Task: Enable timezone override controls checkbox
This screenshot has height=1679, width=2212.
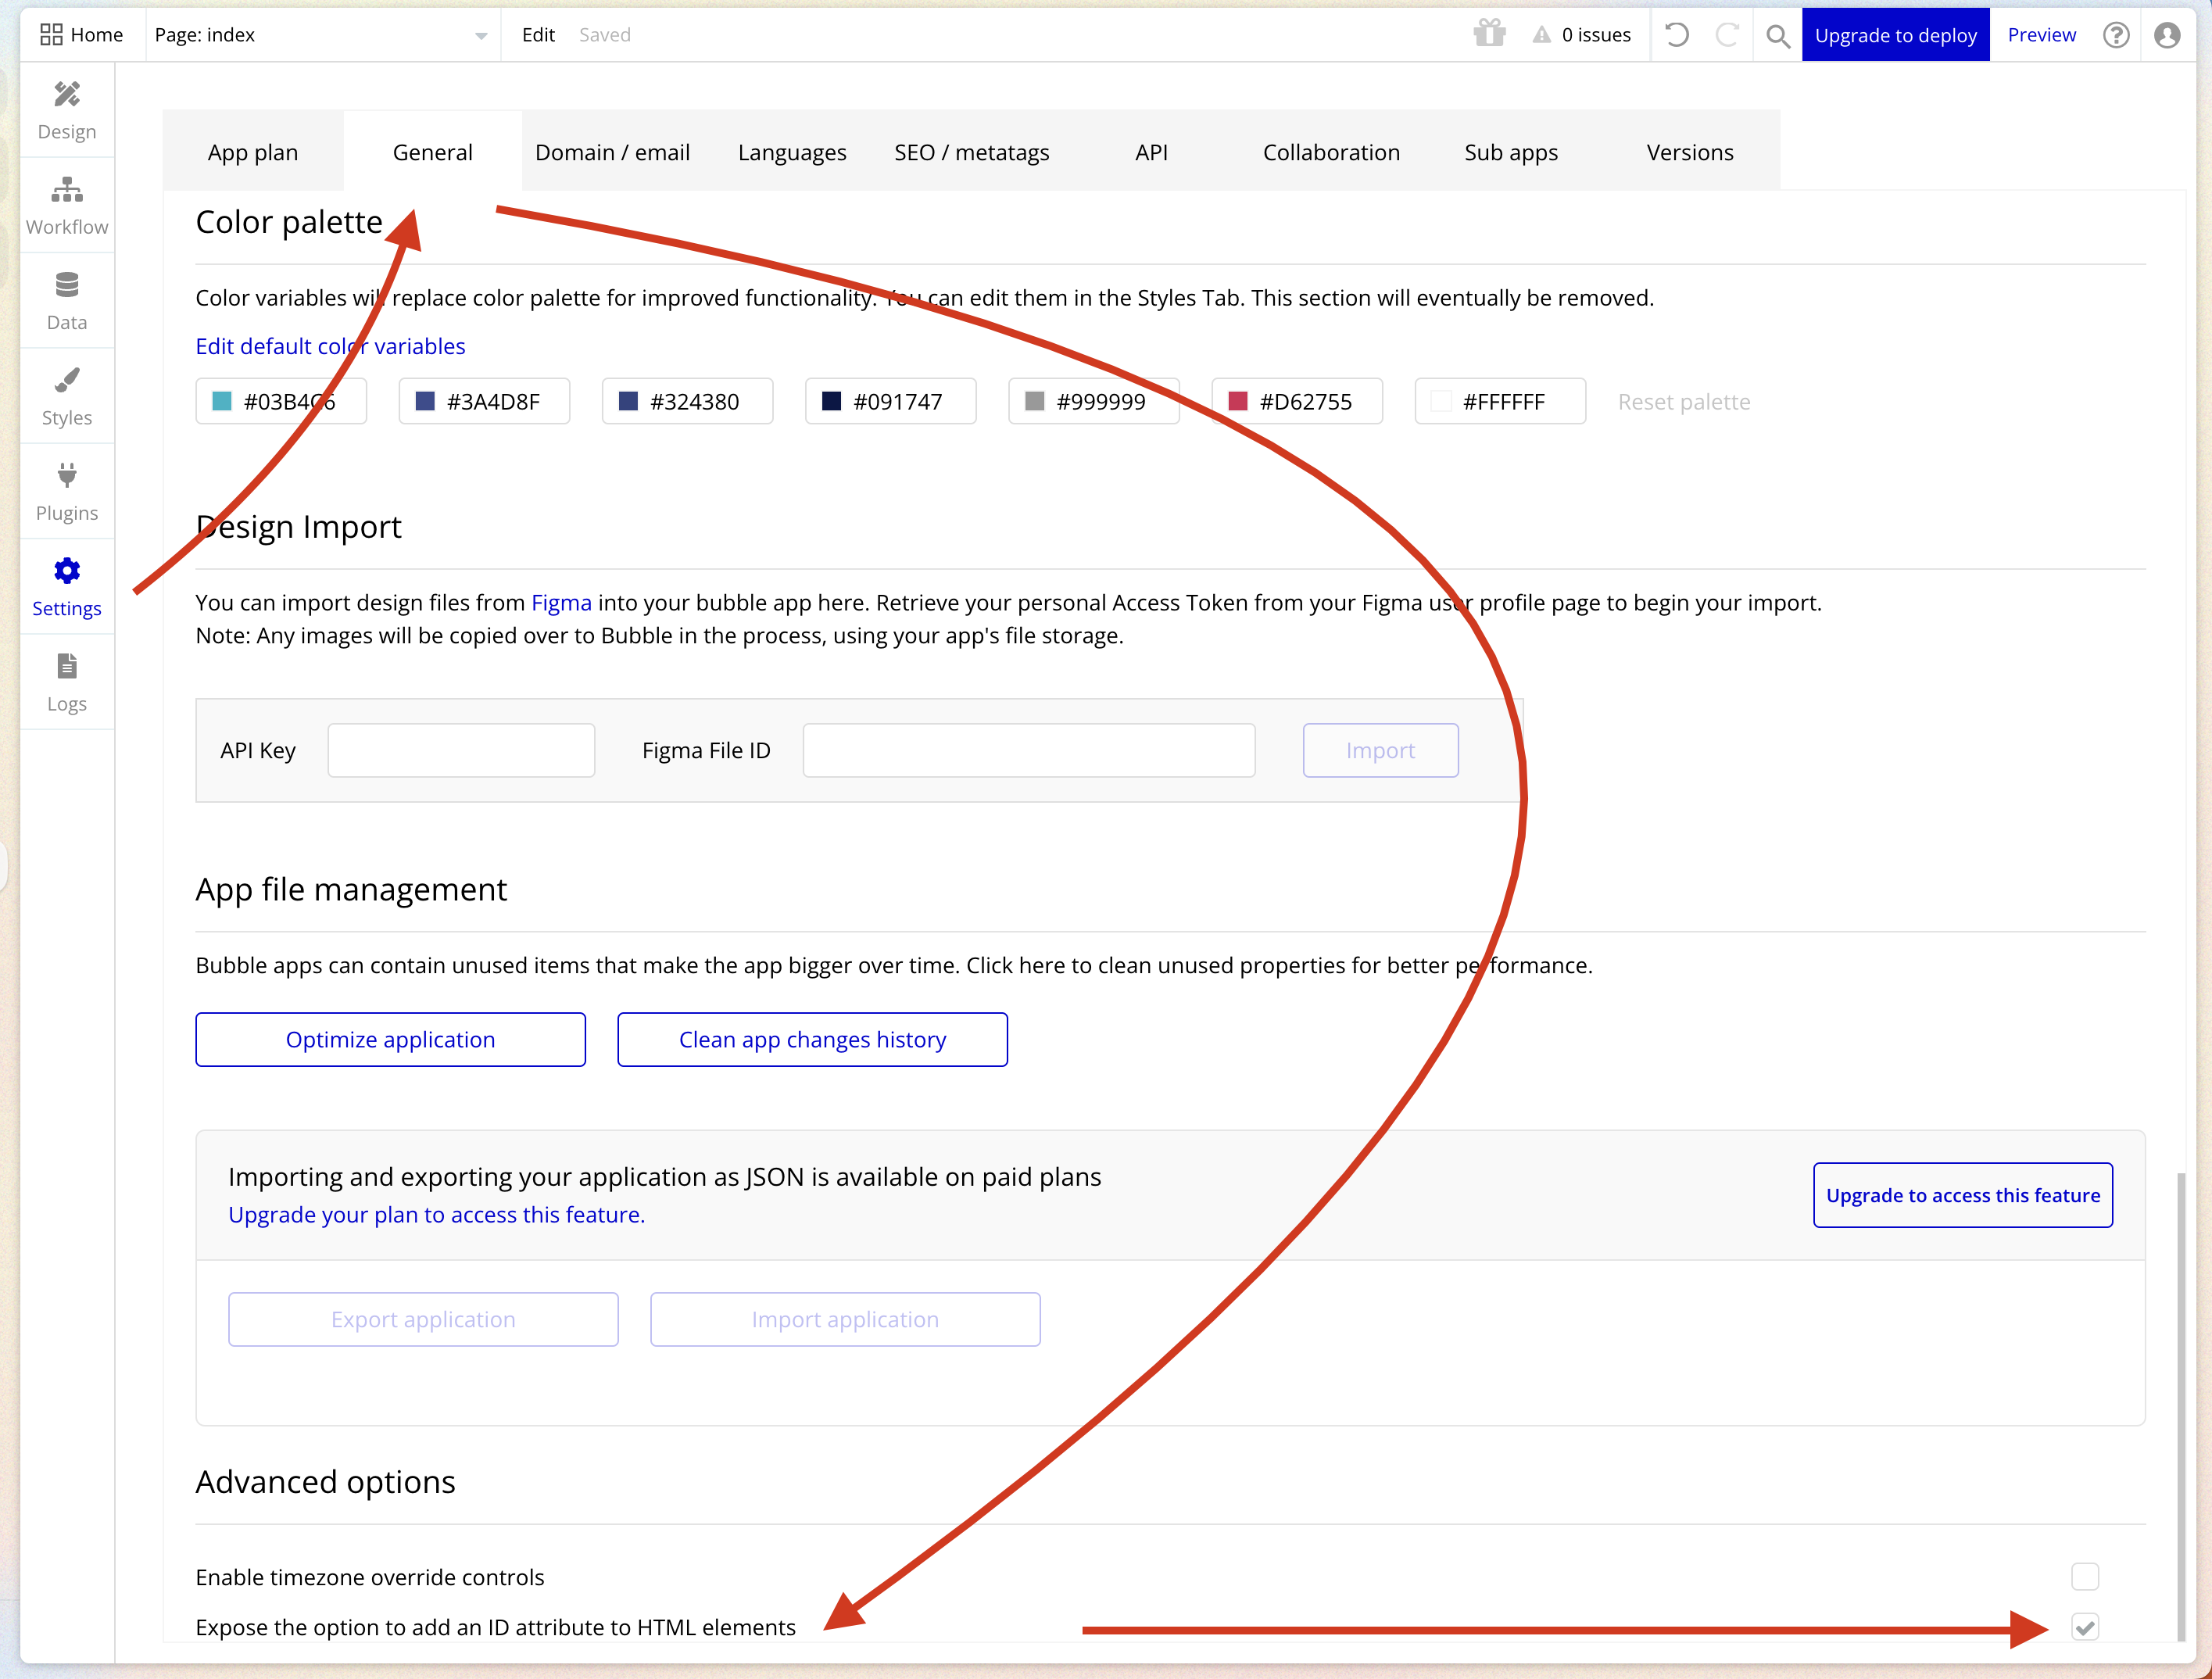Action: [2084, 1576]
